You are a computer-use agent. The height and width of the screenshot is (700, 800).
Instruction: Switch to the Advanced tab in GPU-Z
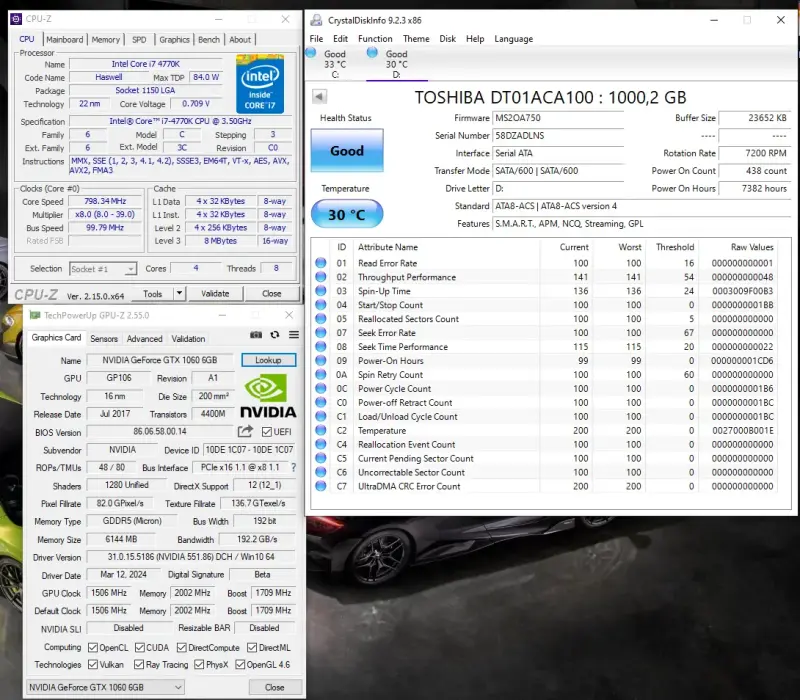(144, 339)
